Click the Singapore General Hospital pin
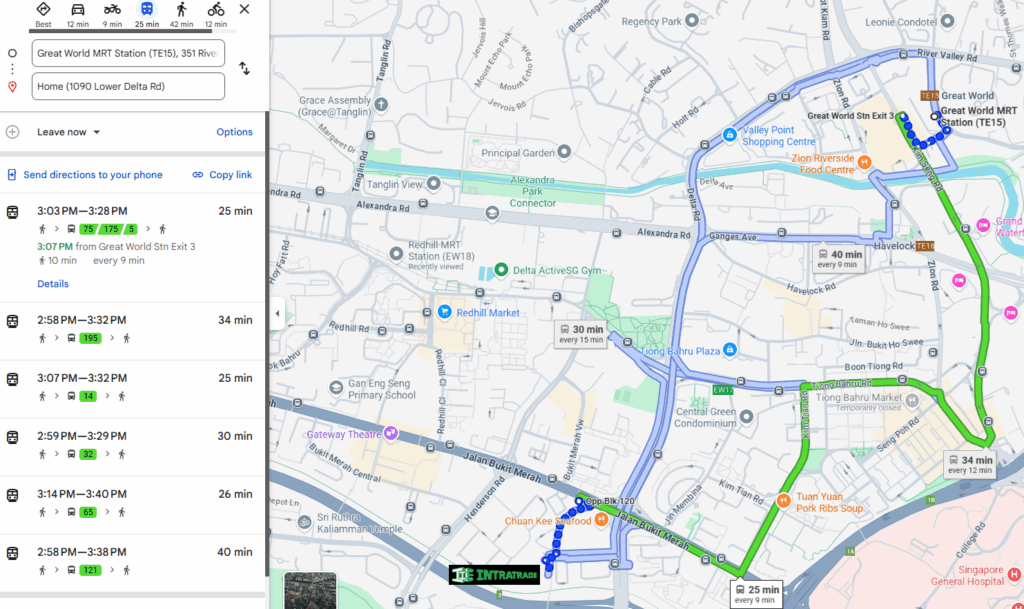Viewport: 1024px width, 609px height. coord(1014,574)
